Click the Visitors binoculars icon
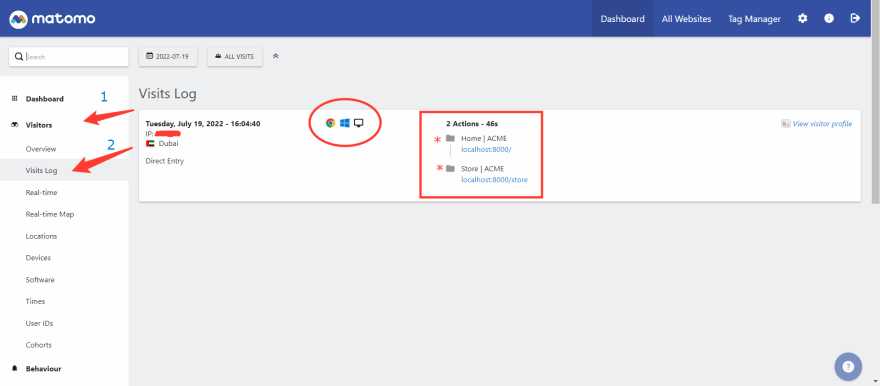This screenshot has width=880, height=386. coord(15,125)
